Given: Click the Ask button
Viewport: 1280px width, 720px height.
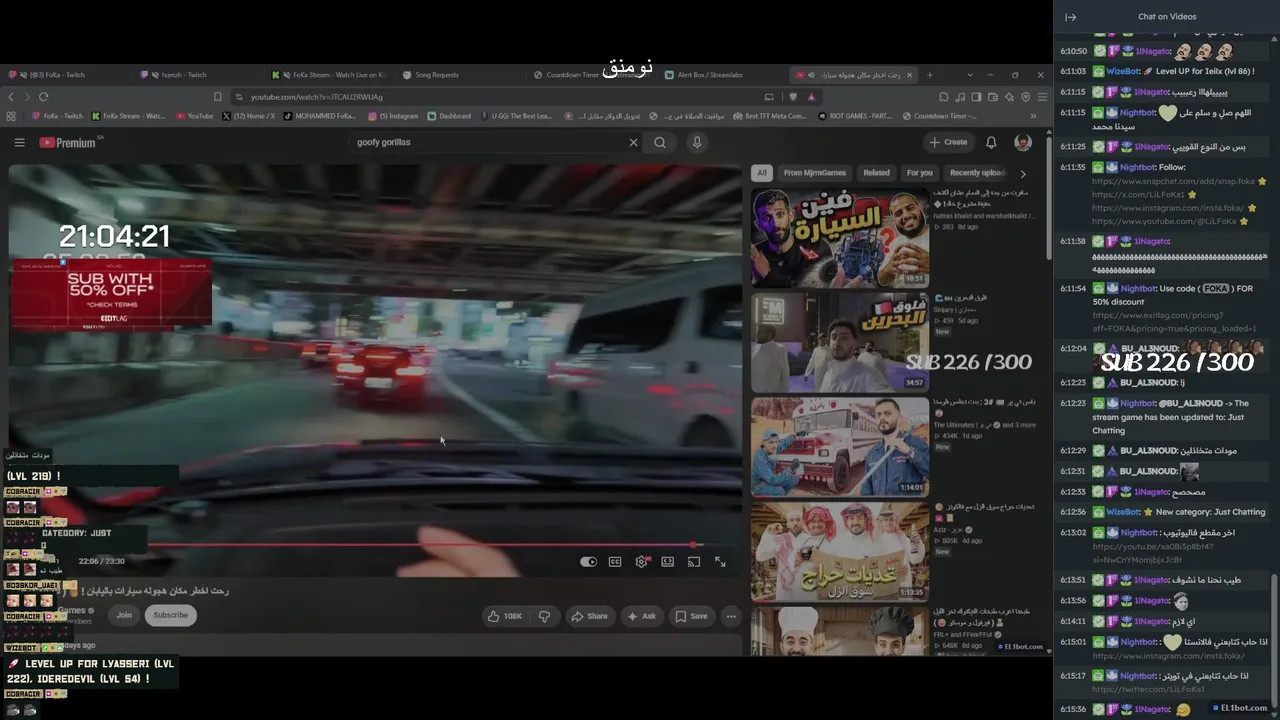Looking at the screenshot, I should pos(641,616).
